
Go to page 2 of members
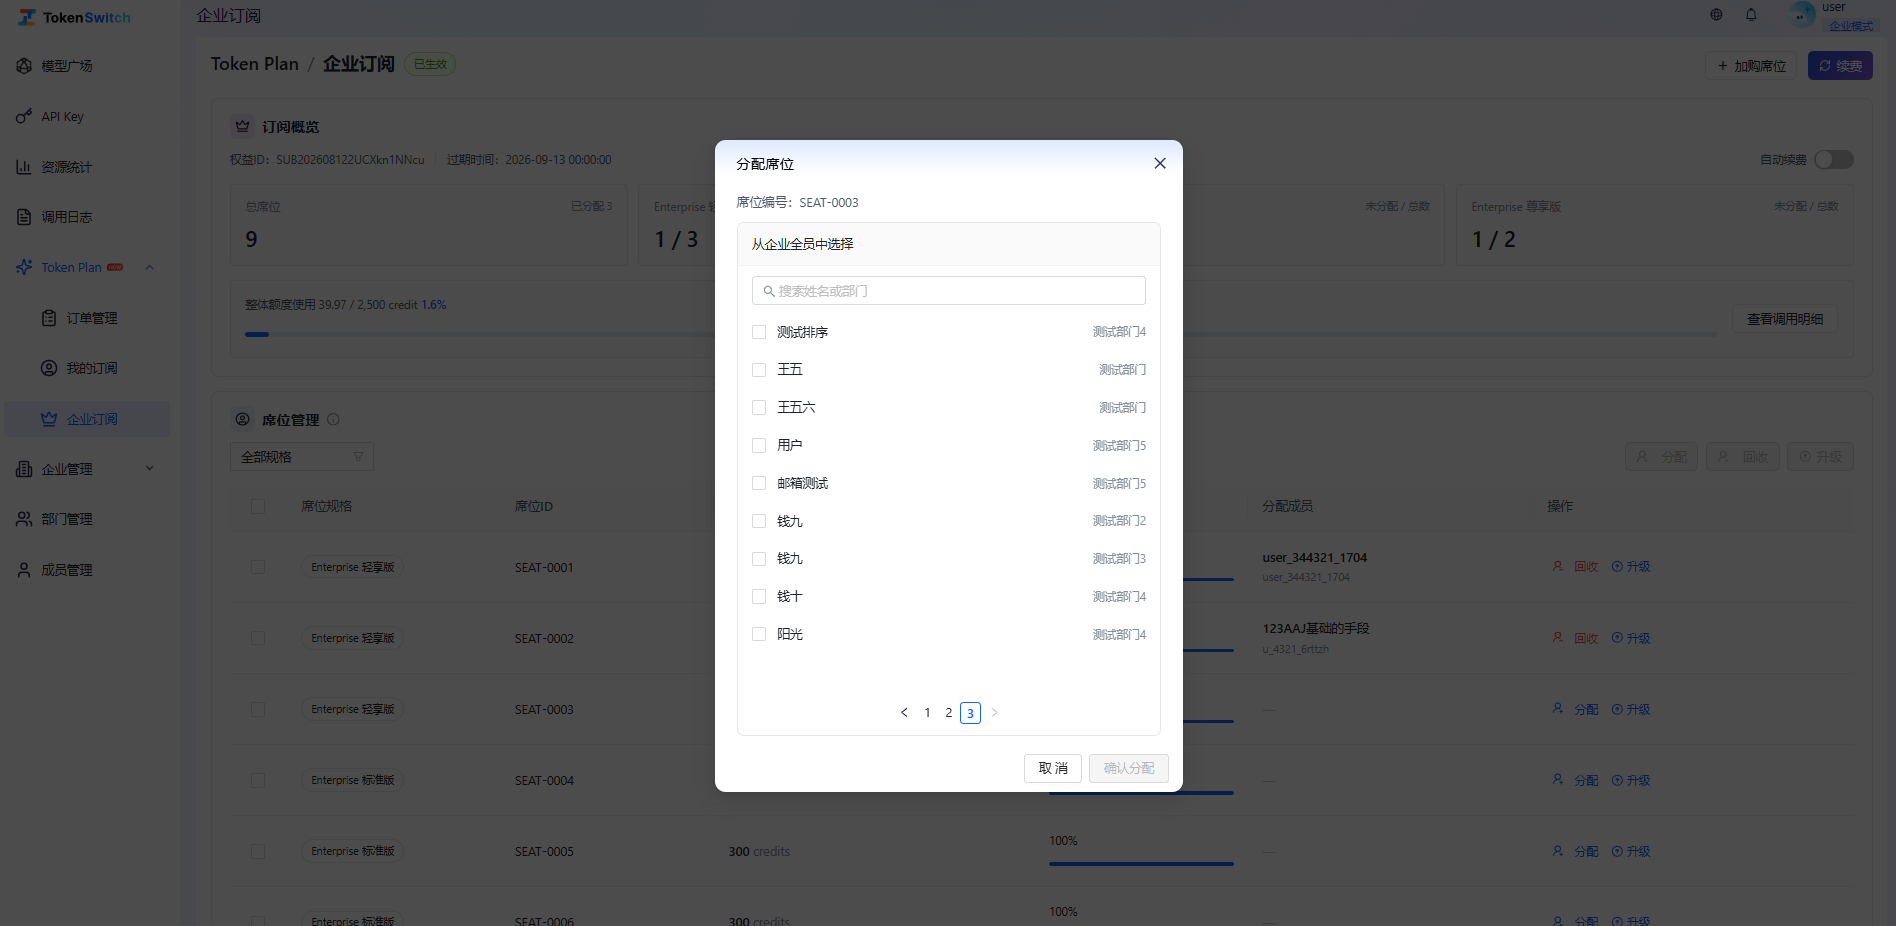pos(949,713)
